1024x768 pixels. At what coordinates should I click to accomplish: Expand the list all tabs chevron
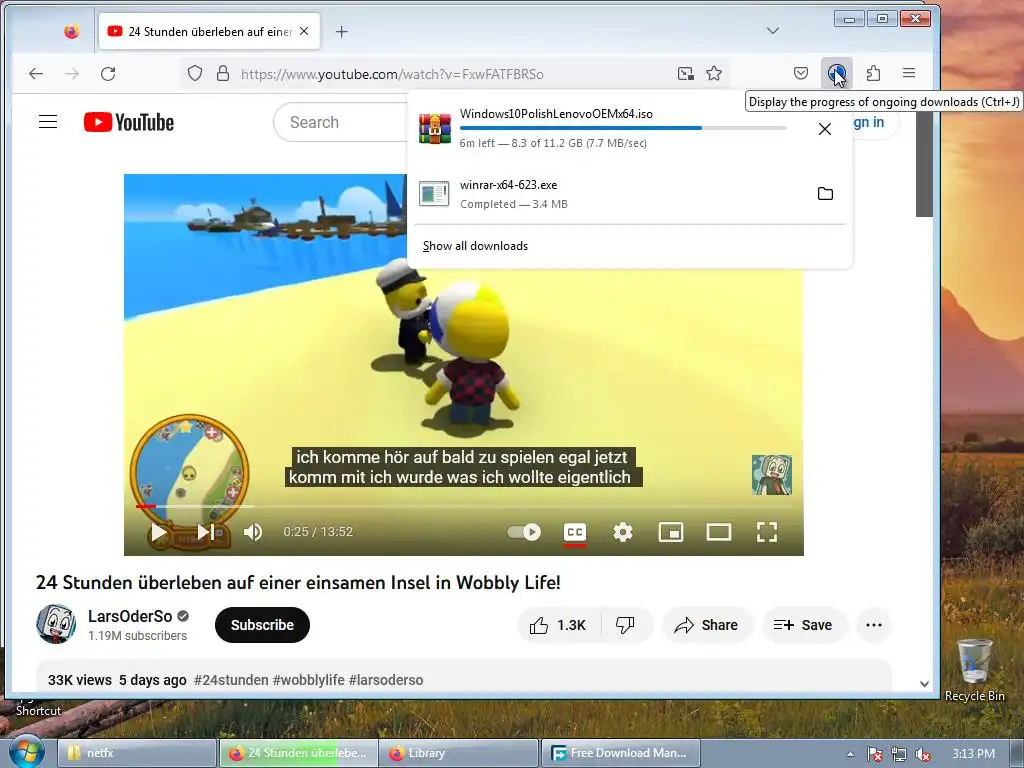coord(773,31)
